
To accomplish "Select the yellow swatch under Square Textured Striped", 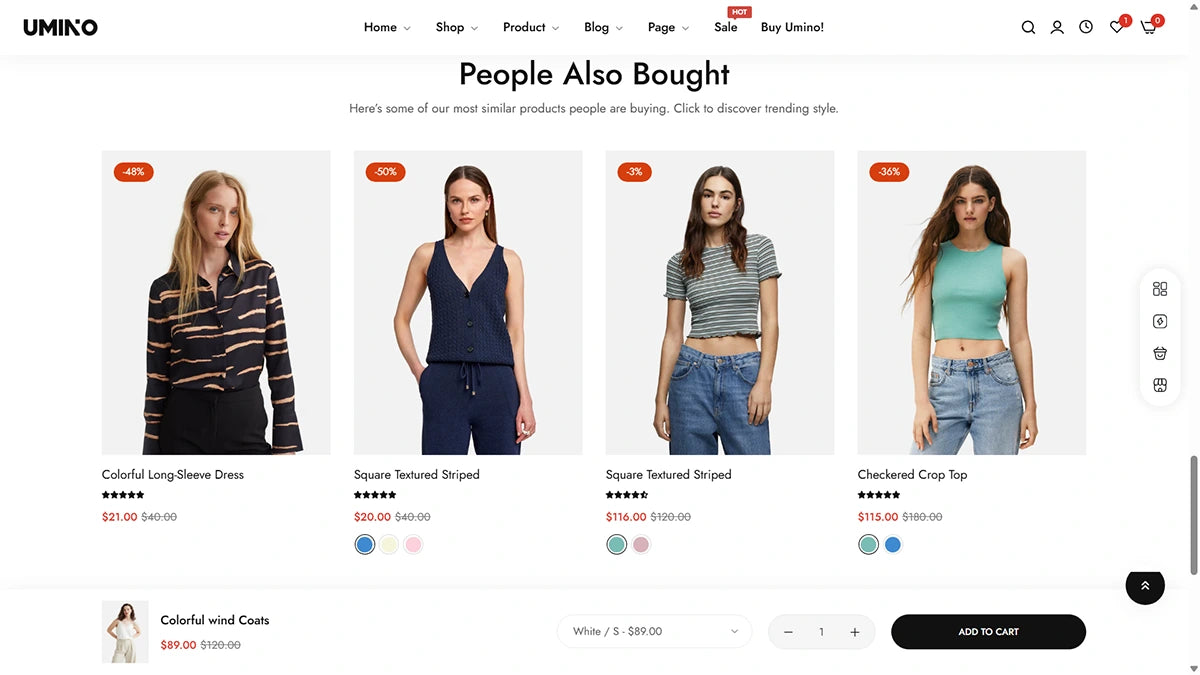I will point(389,544).
